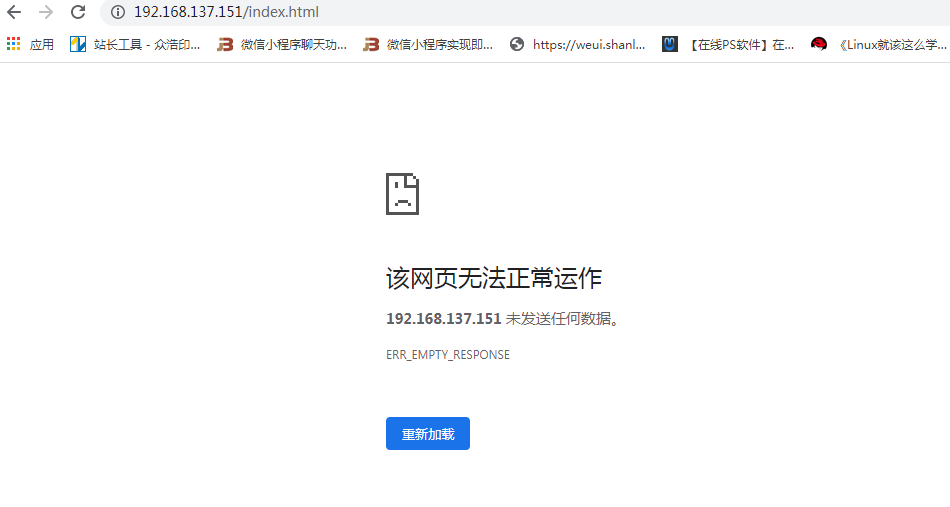The height and width of the screenshot is (507, 950).
Task: Open 微信小程序聊天功 bookmark
Action: click(282, 44)
